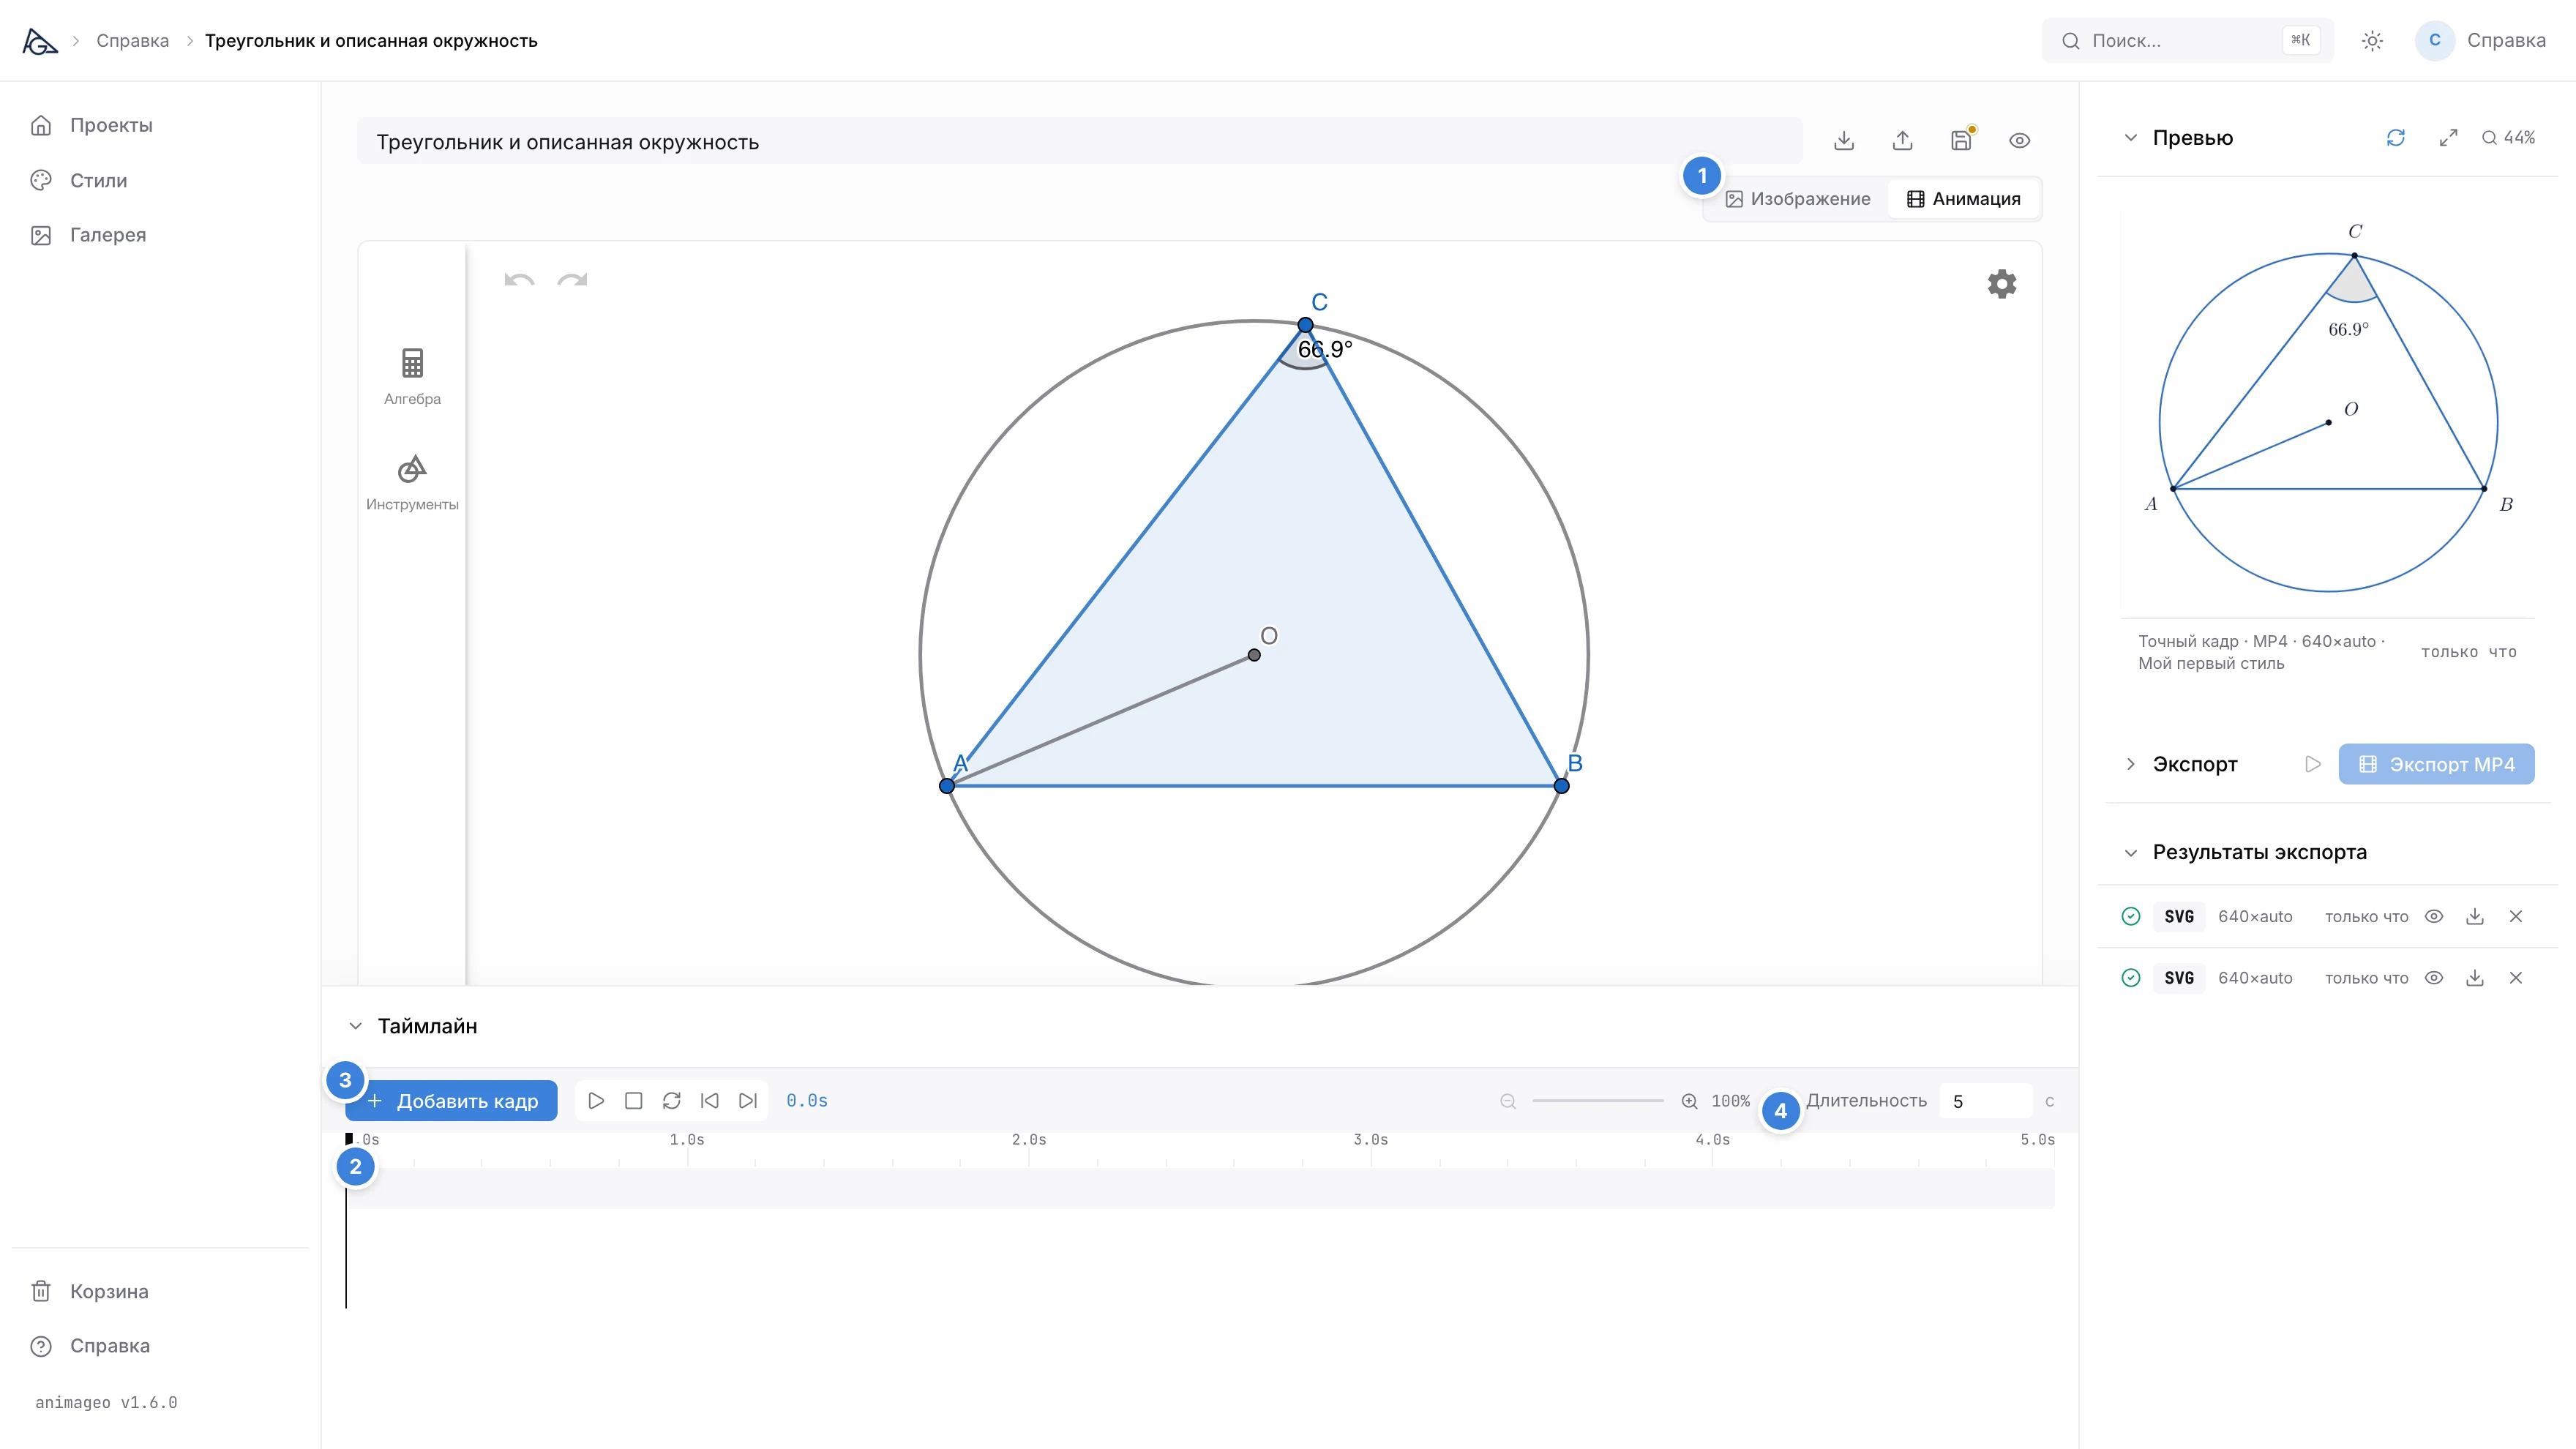
Task: Refresh the preview panel
Action: coord(2395,138)
